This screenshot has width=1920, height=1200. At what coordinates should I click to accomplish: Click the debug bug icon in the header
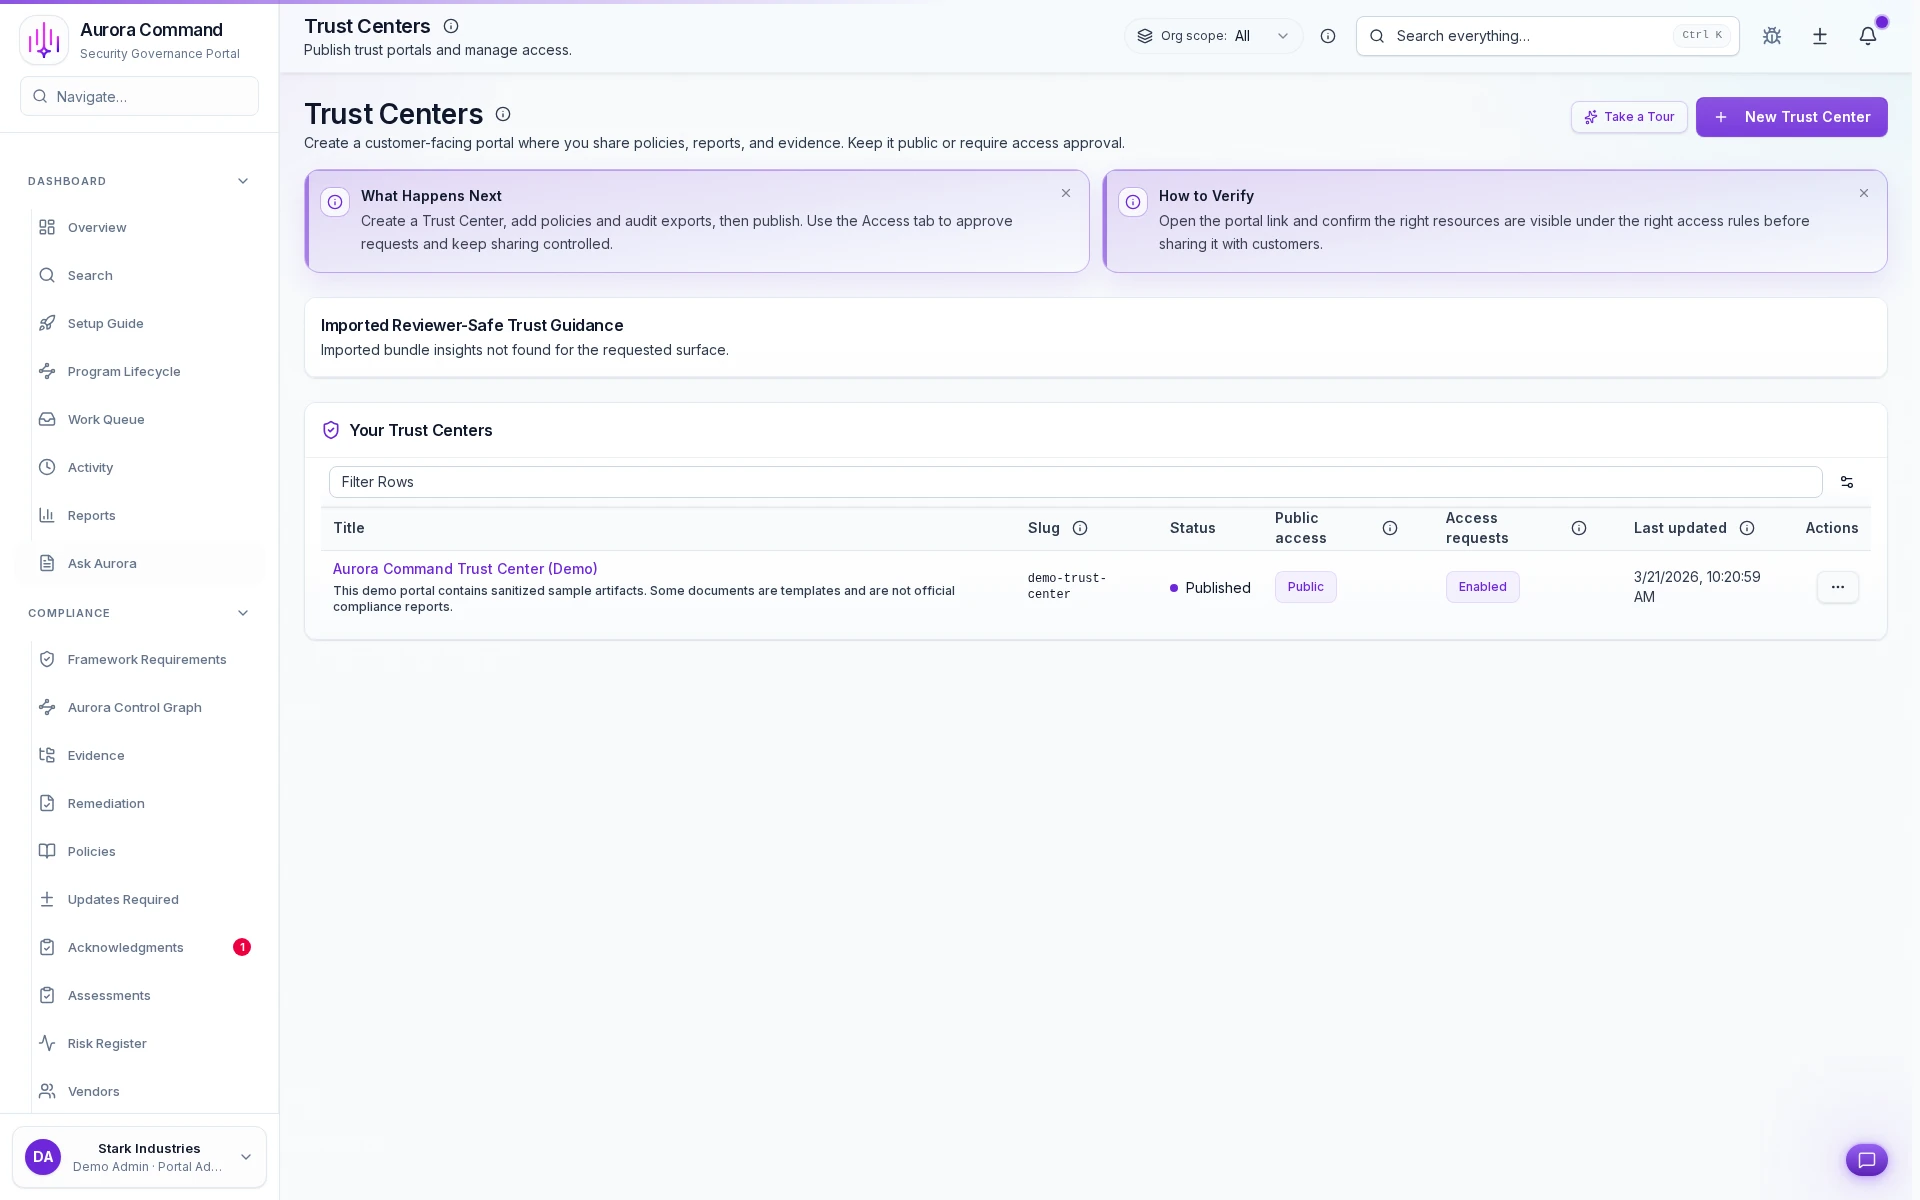click(1771, 36)
